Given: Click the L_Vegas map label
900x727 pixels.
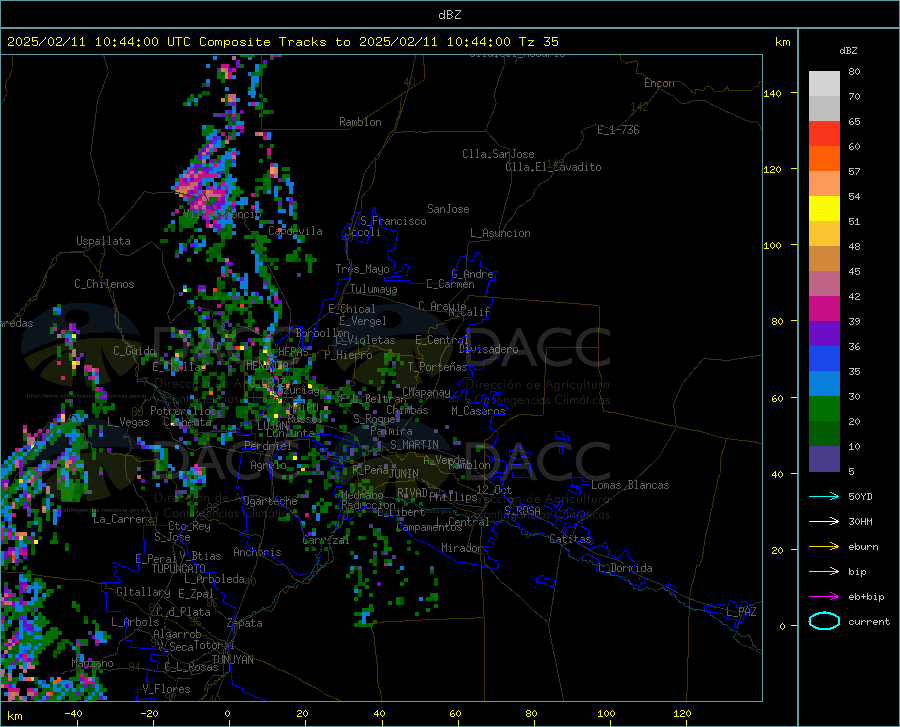Looking at the screenshot, I should pos(128,422).
